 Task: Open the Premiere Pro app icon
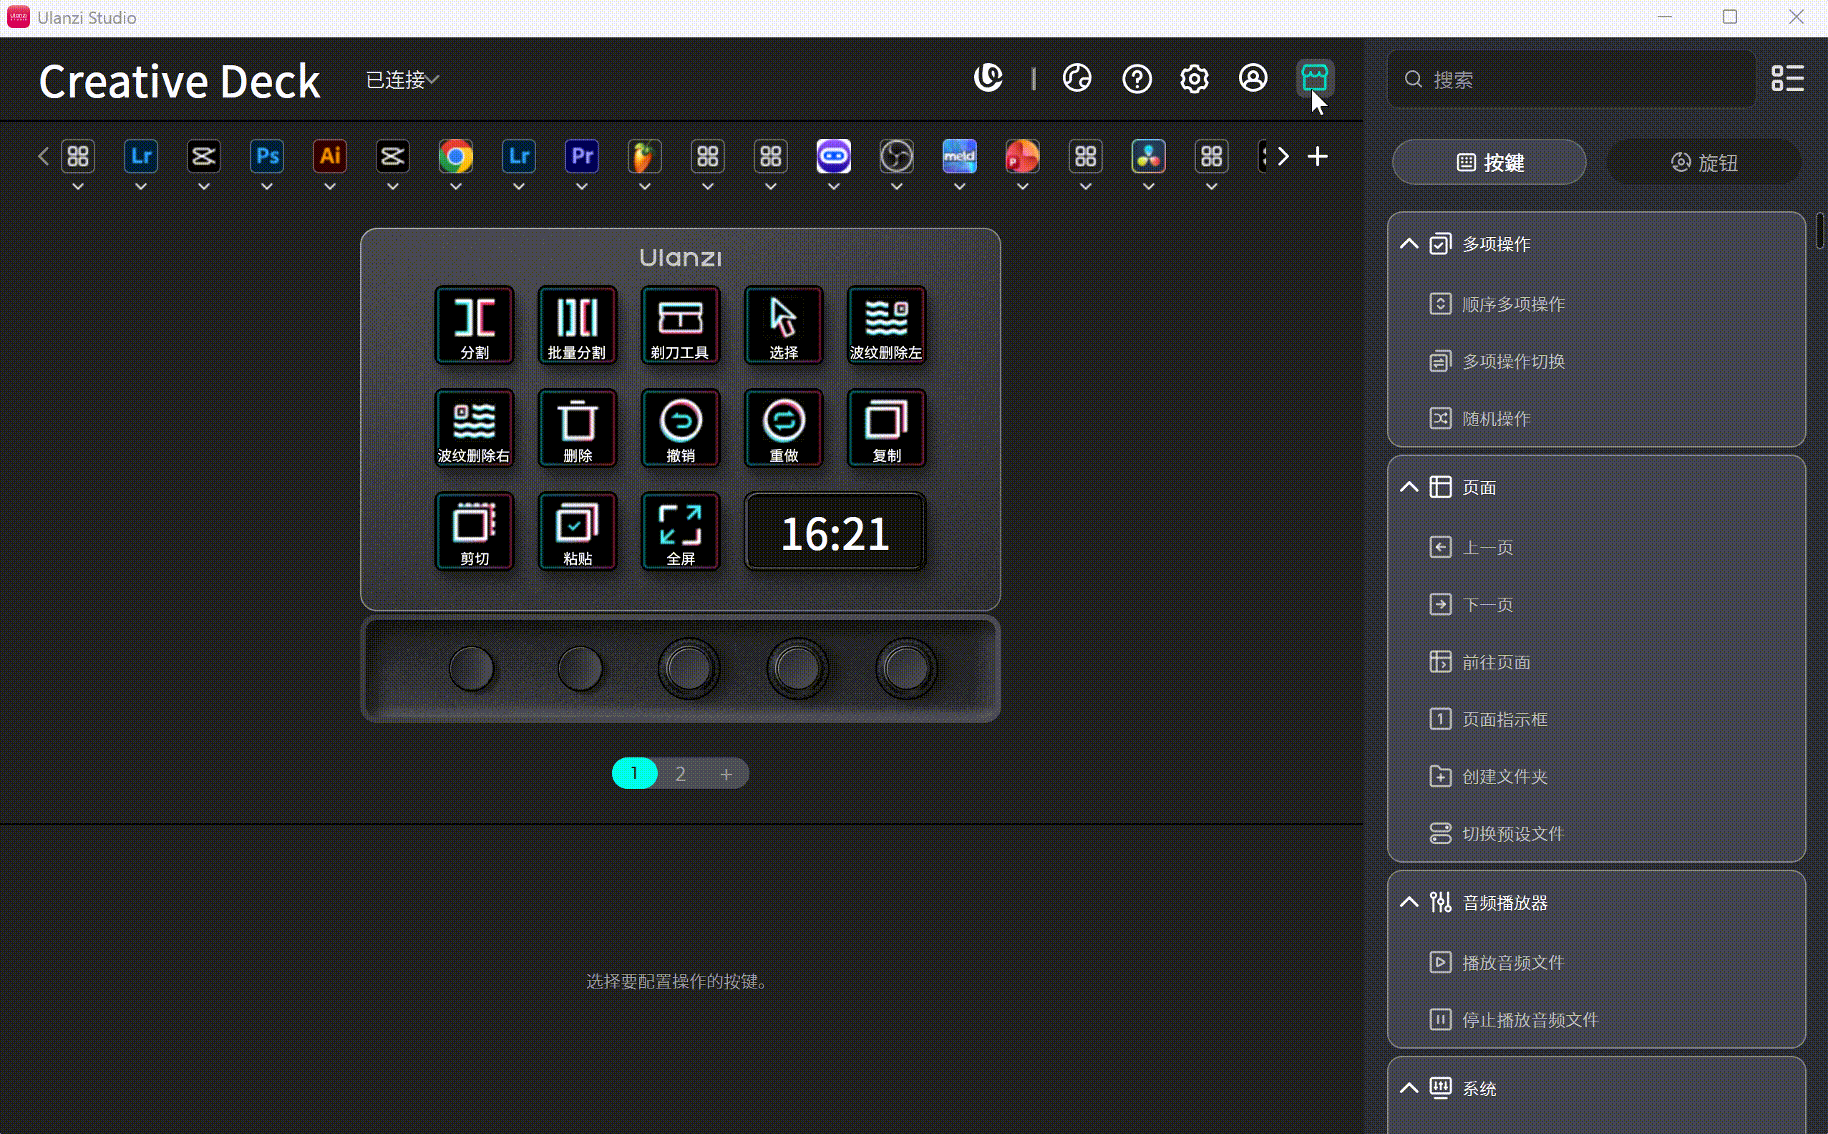pyautogui.click(x=581, y=156)
